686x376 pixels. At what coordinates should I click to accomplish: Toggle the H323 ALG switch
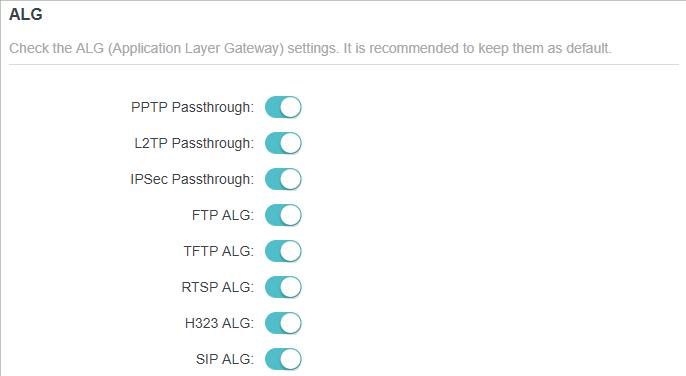pyautogui.click(x=283, y=323)
